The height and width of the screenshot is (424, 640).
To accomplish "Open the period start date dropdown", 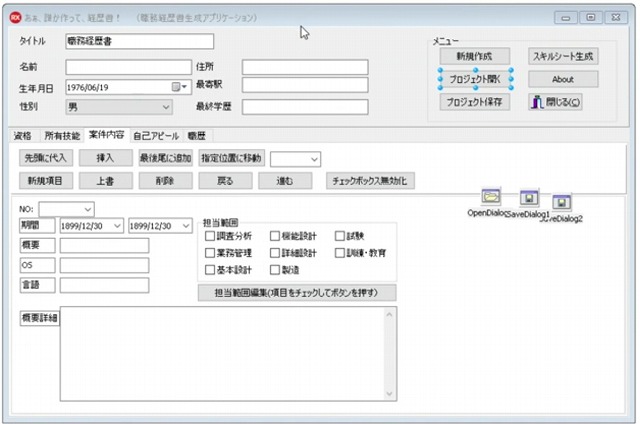I will click(117, 226).
